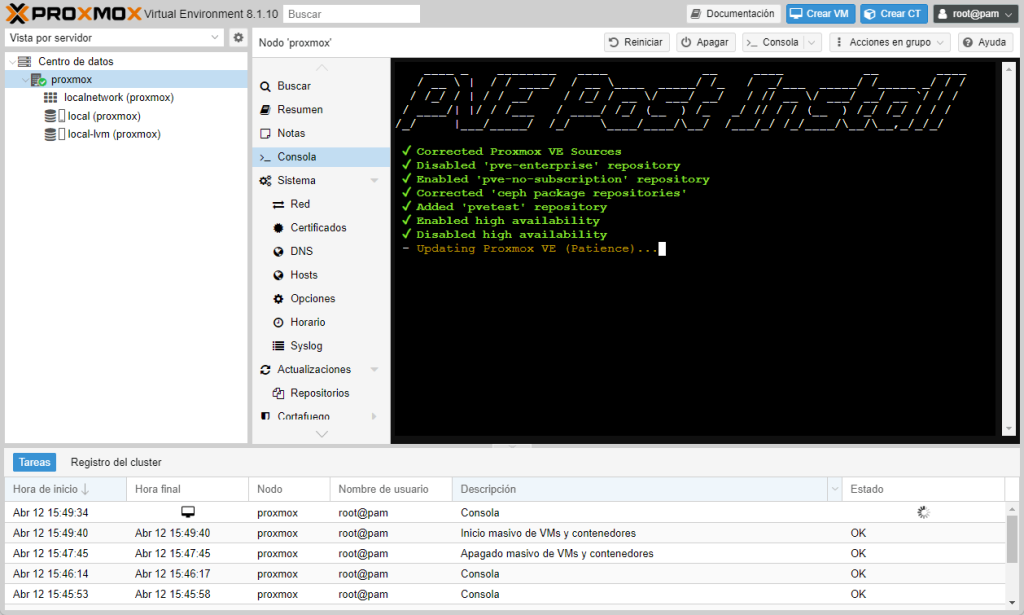This screenshot has width=1024, height=615.
Task: Open Vista por servidor view dropdown
Action: [x=115, y=38]
